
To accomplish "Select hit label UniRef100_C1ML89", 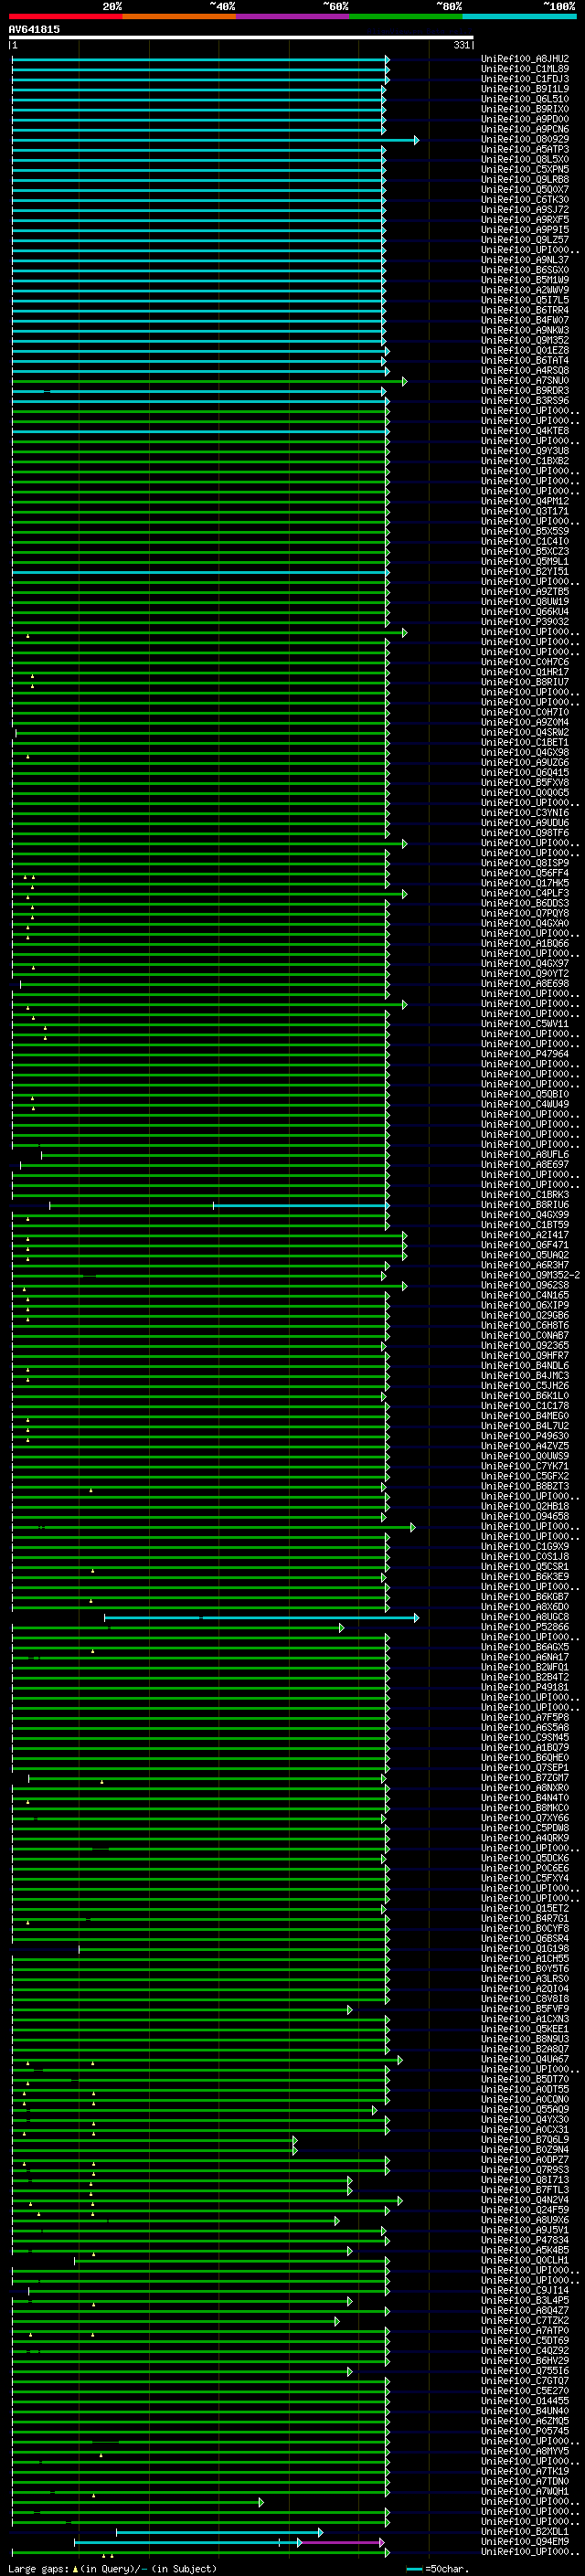I will coord(525,69).
